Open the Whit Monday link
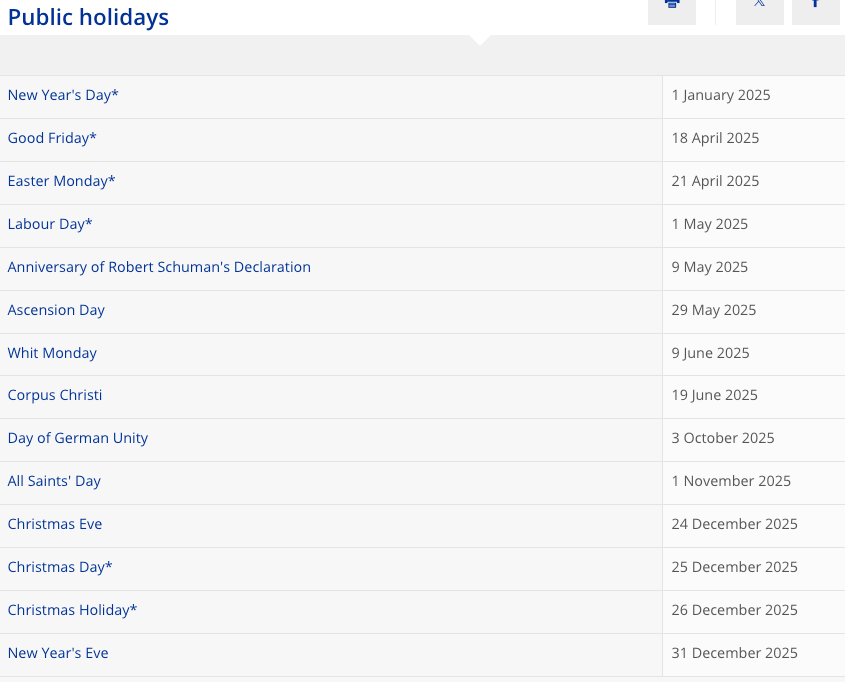 52,353
